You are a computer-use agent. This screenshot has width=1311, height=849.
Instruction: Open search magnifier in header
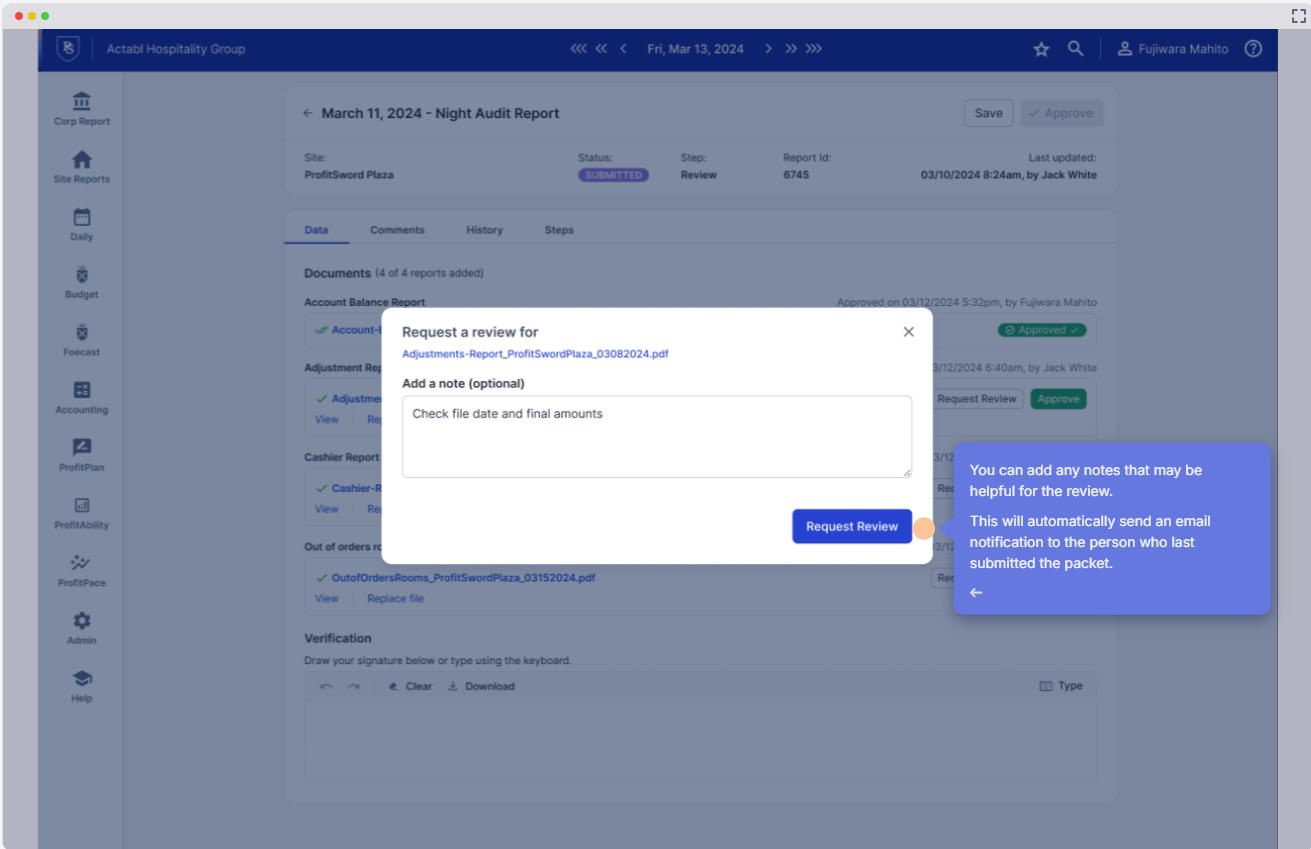point(1075,48)
